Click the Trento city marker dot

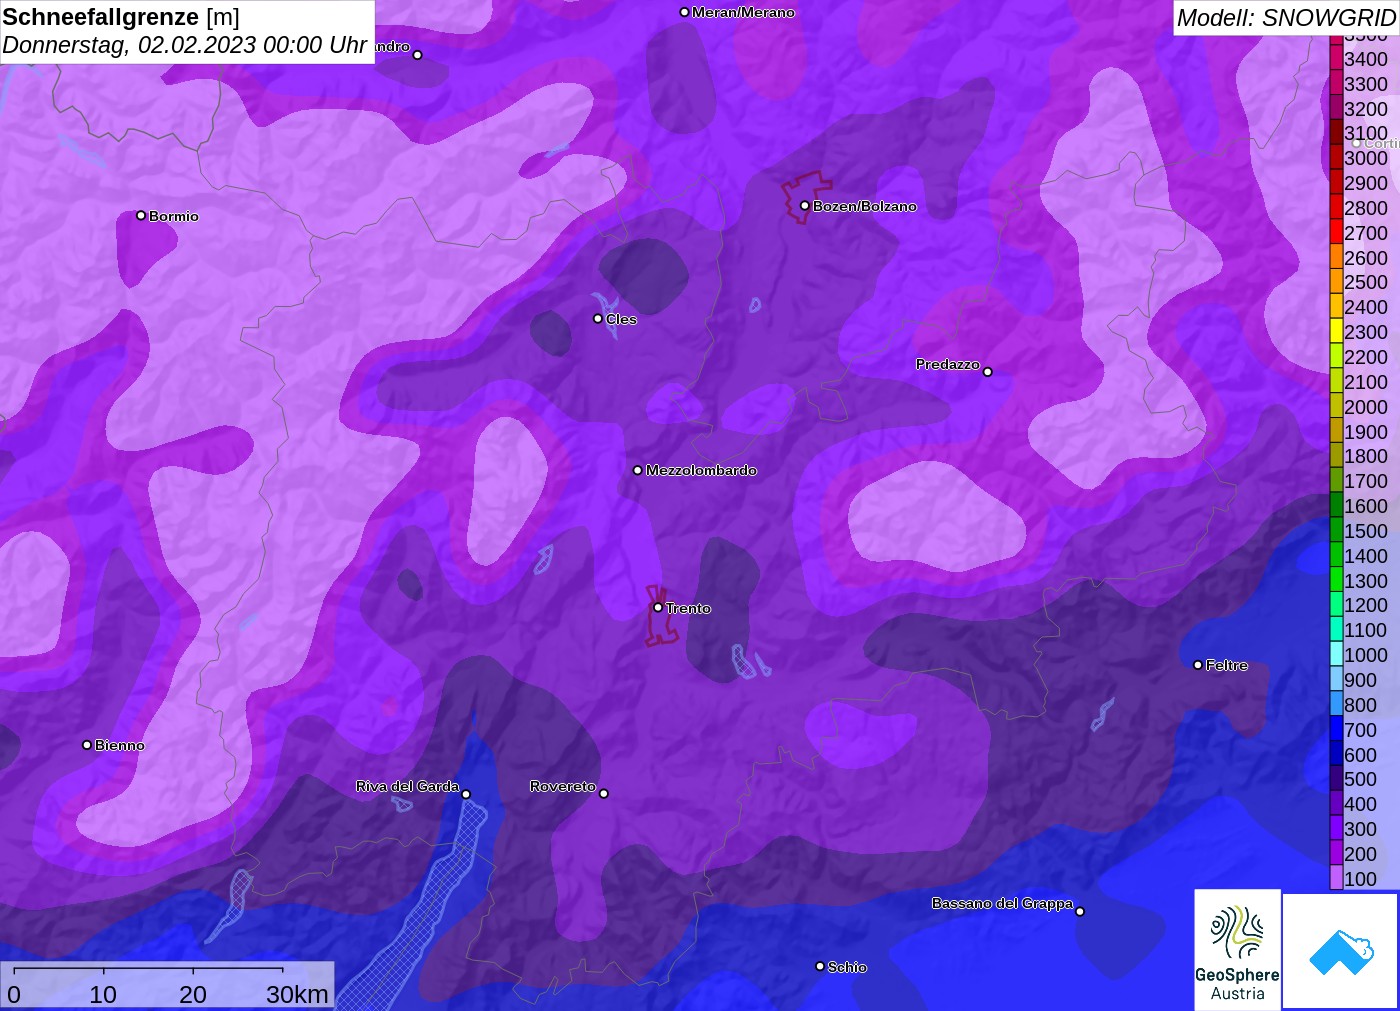tap(658, 607)
